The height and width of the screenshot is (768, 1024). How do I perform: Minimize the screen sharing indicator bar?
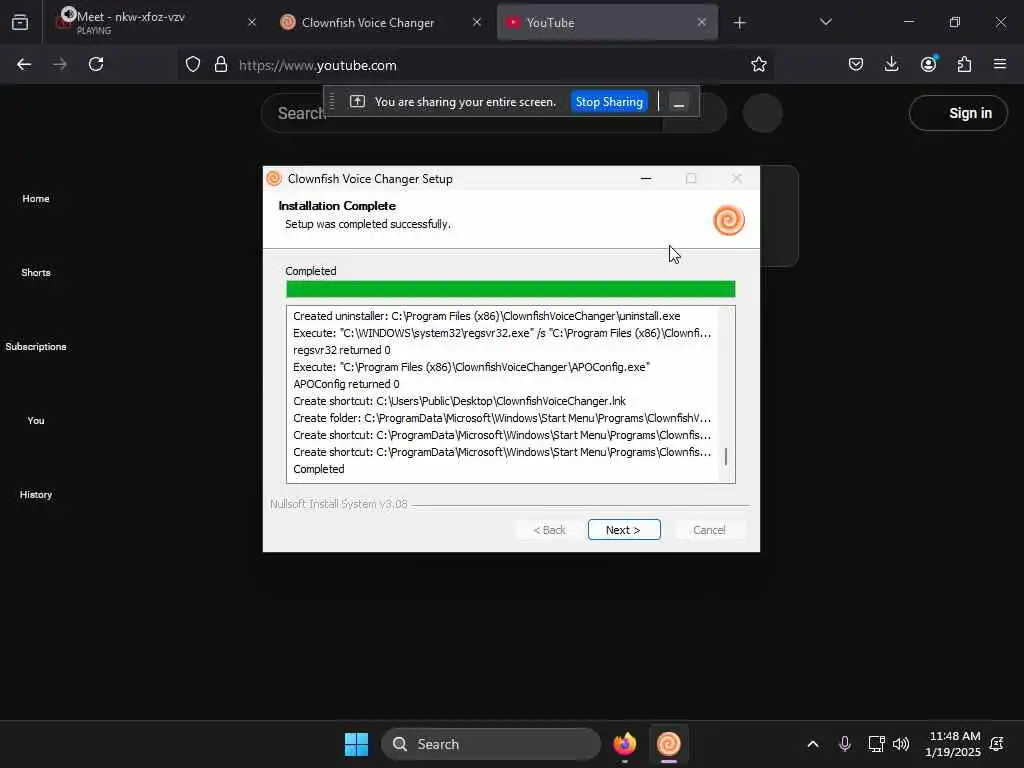(x=679, y=103)
